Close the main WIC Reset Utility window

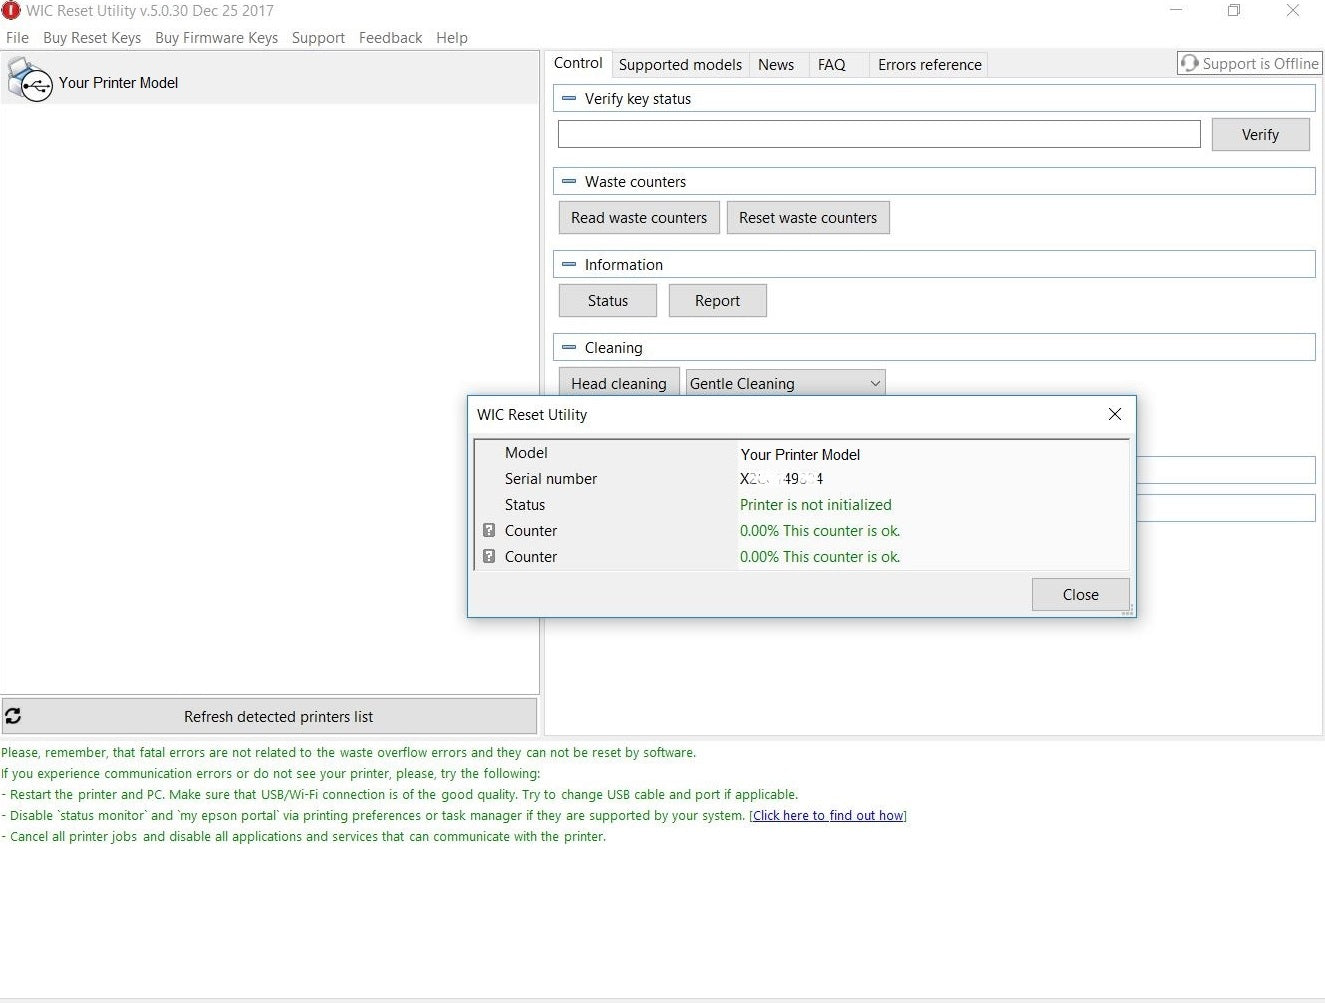(x=1292, y=10)
